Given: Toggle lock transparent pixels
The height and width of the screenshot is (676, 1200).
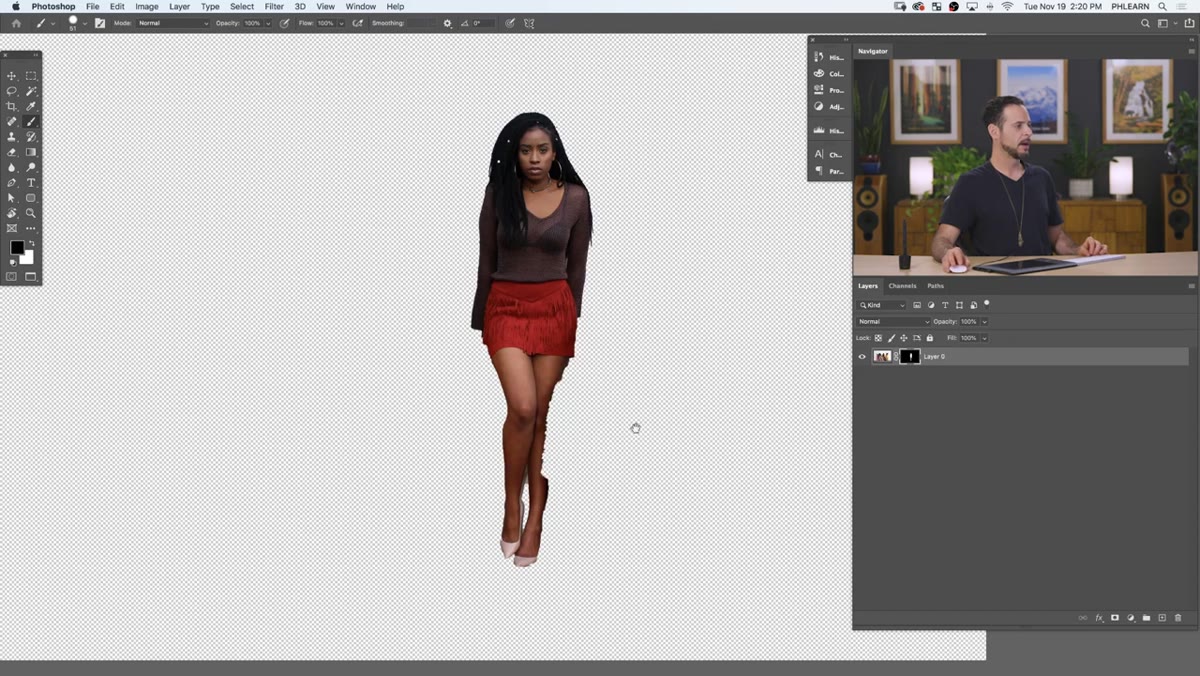Looking at the screenshot, I should click(878, 338).
